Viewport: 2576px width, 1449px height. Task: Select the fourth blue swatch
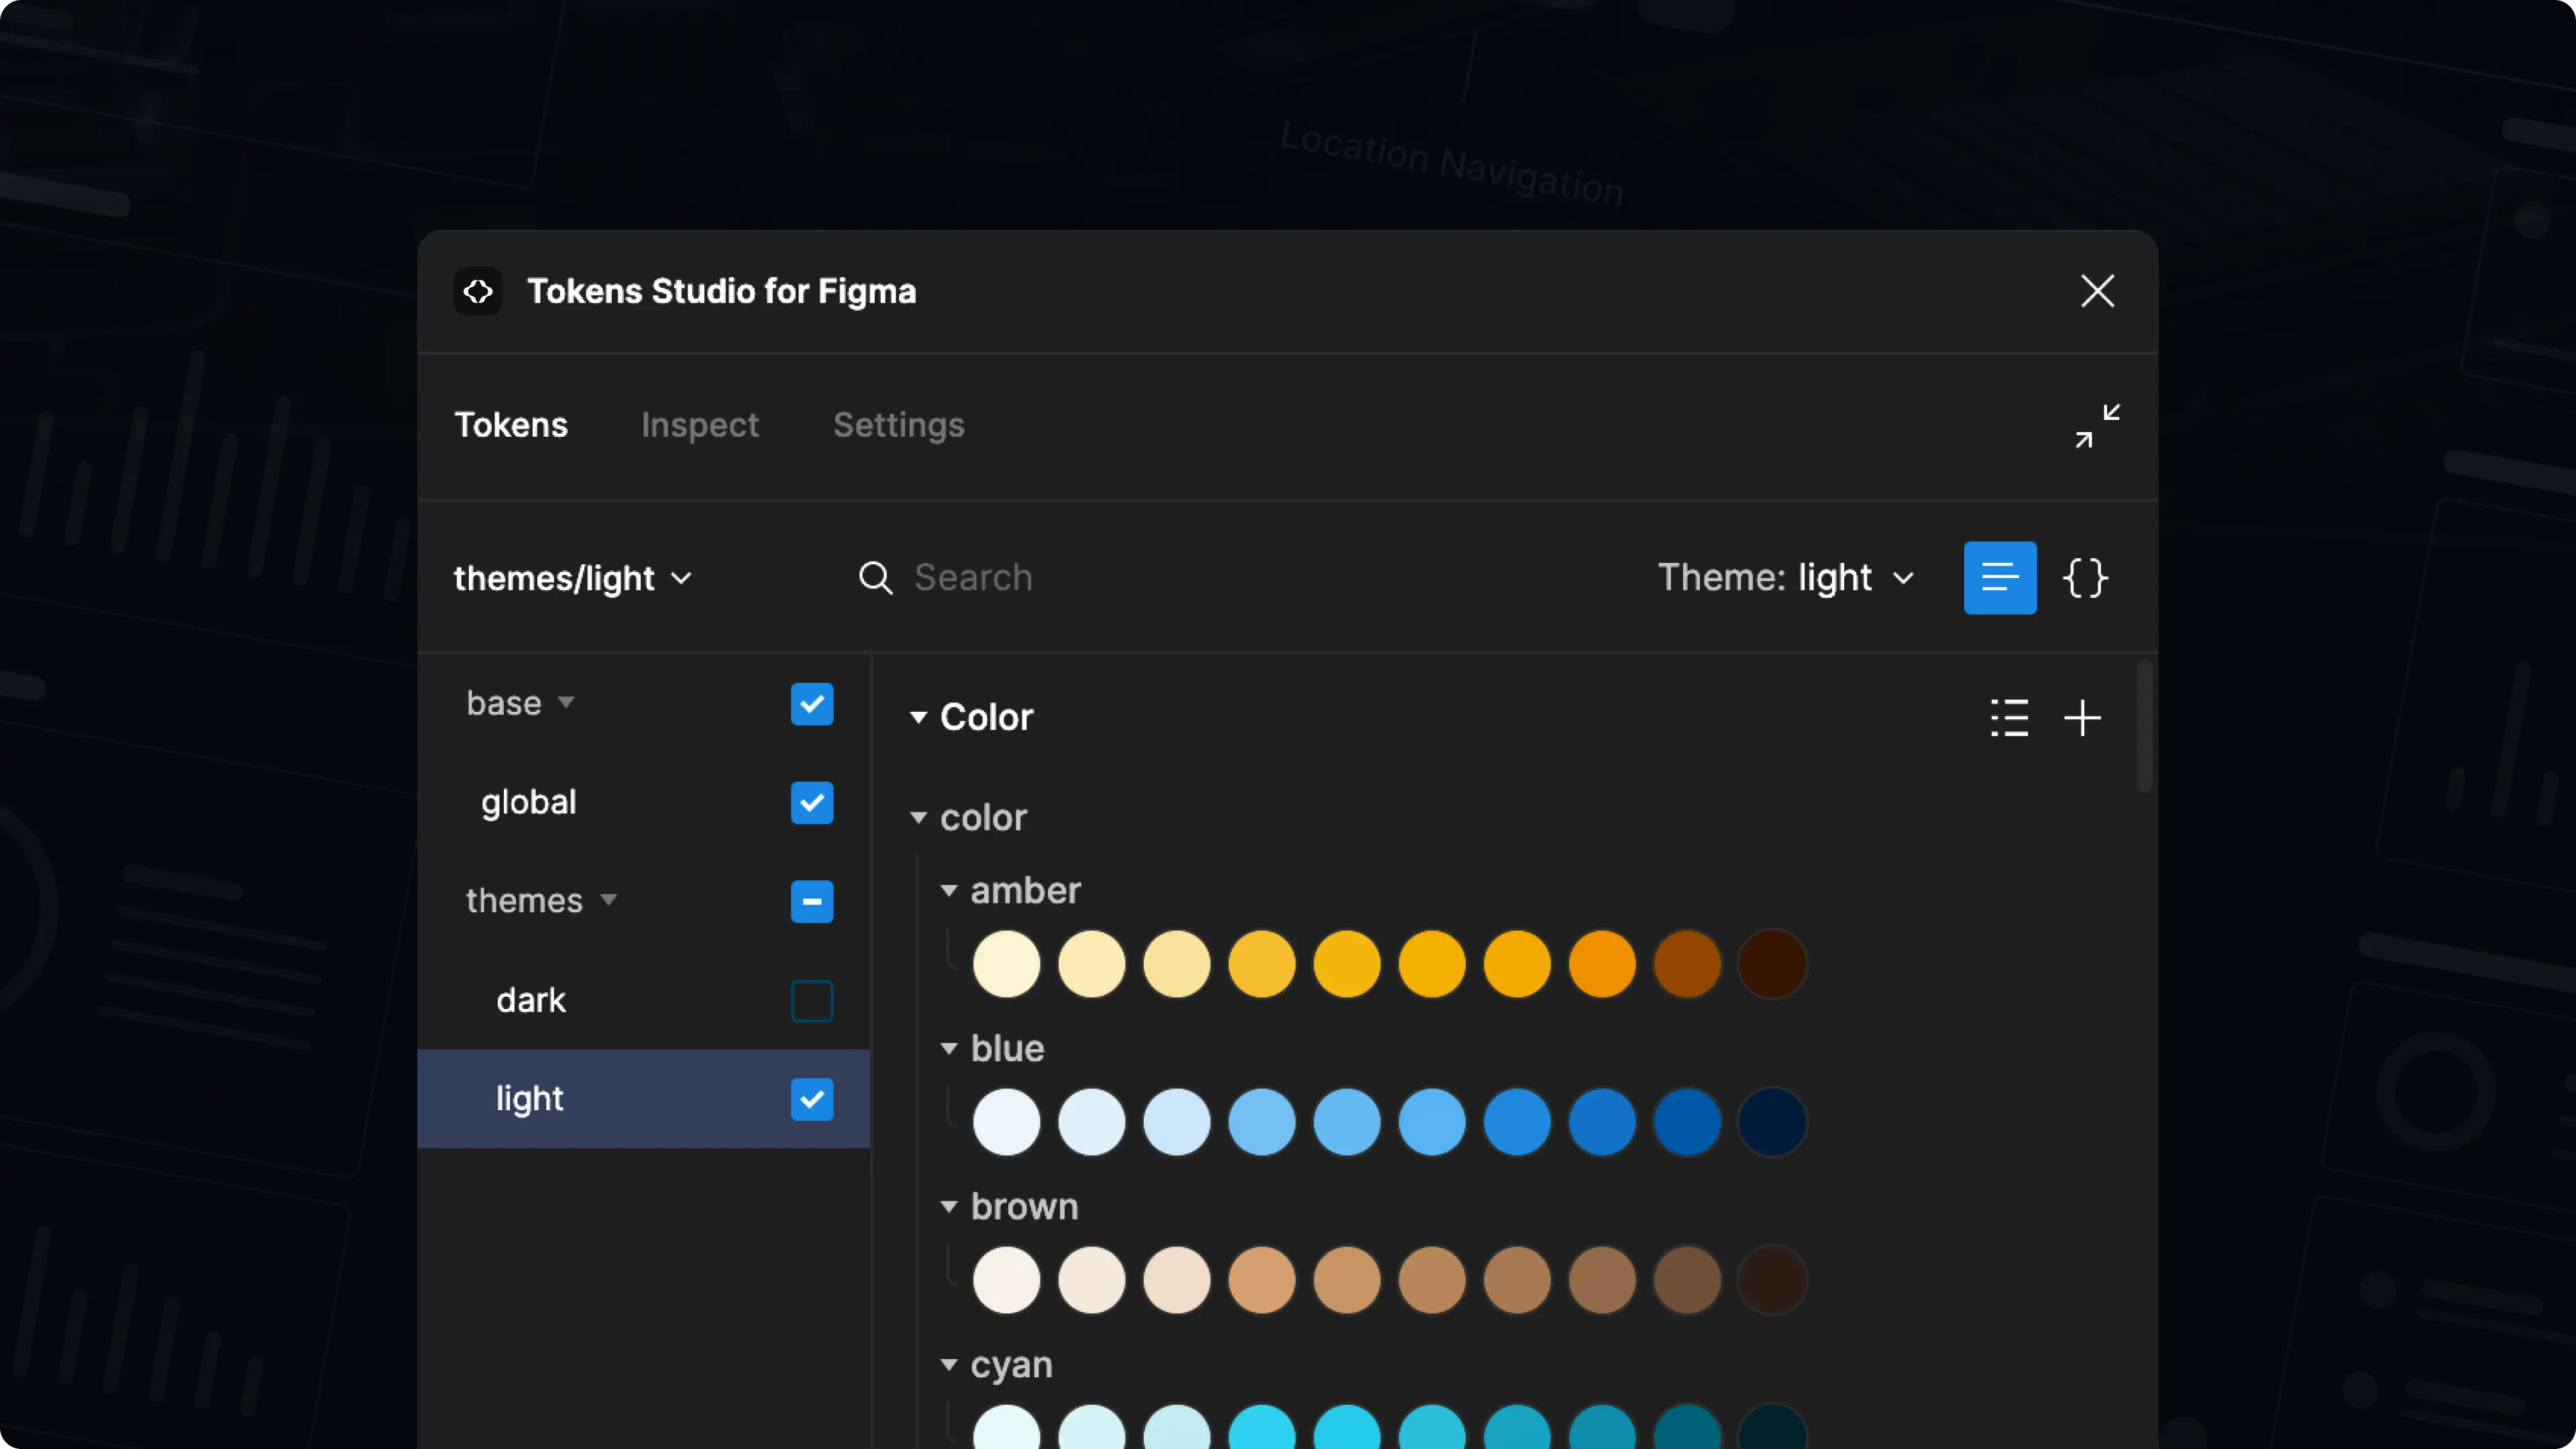click(1262, 1122)
